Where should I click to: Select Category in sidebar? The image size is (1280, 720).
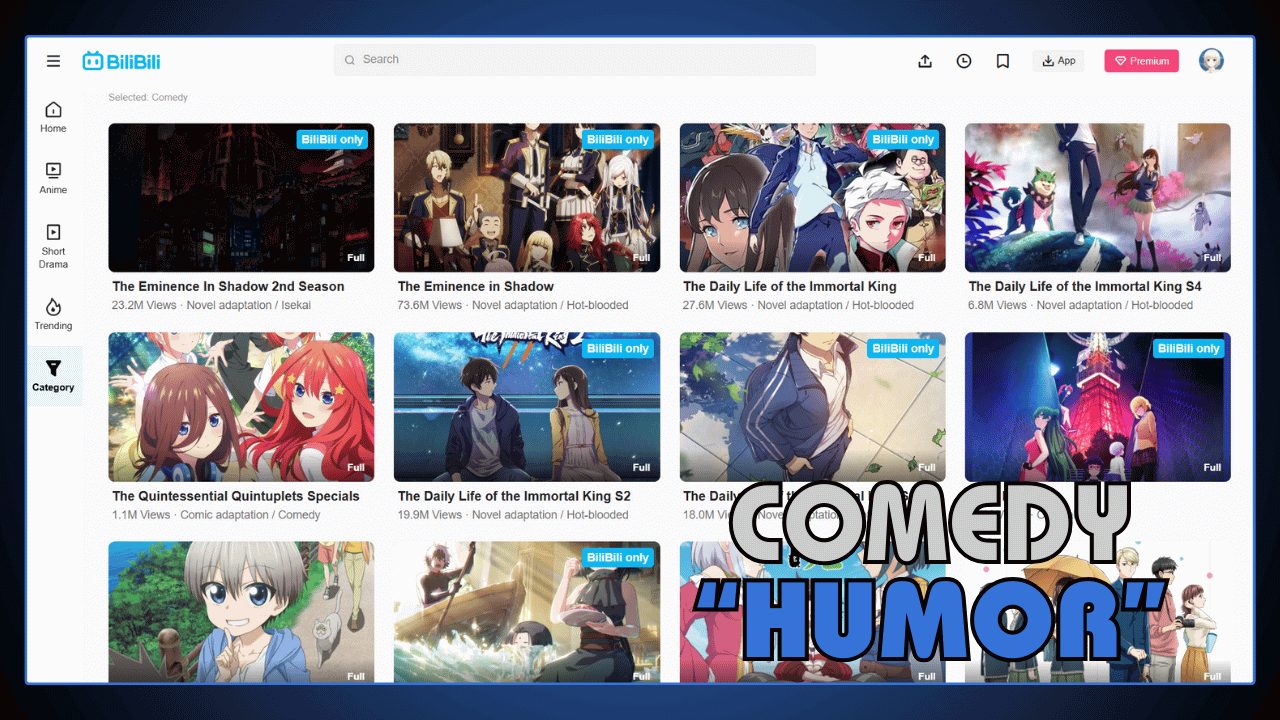[x=53, y=376]
